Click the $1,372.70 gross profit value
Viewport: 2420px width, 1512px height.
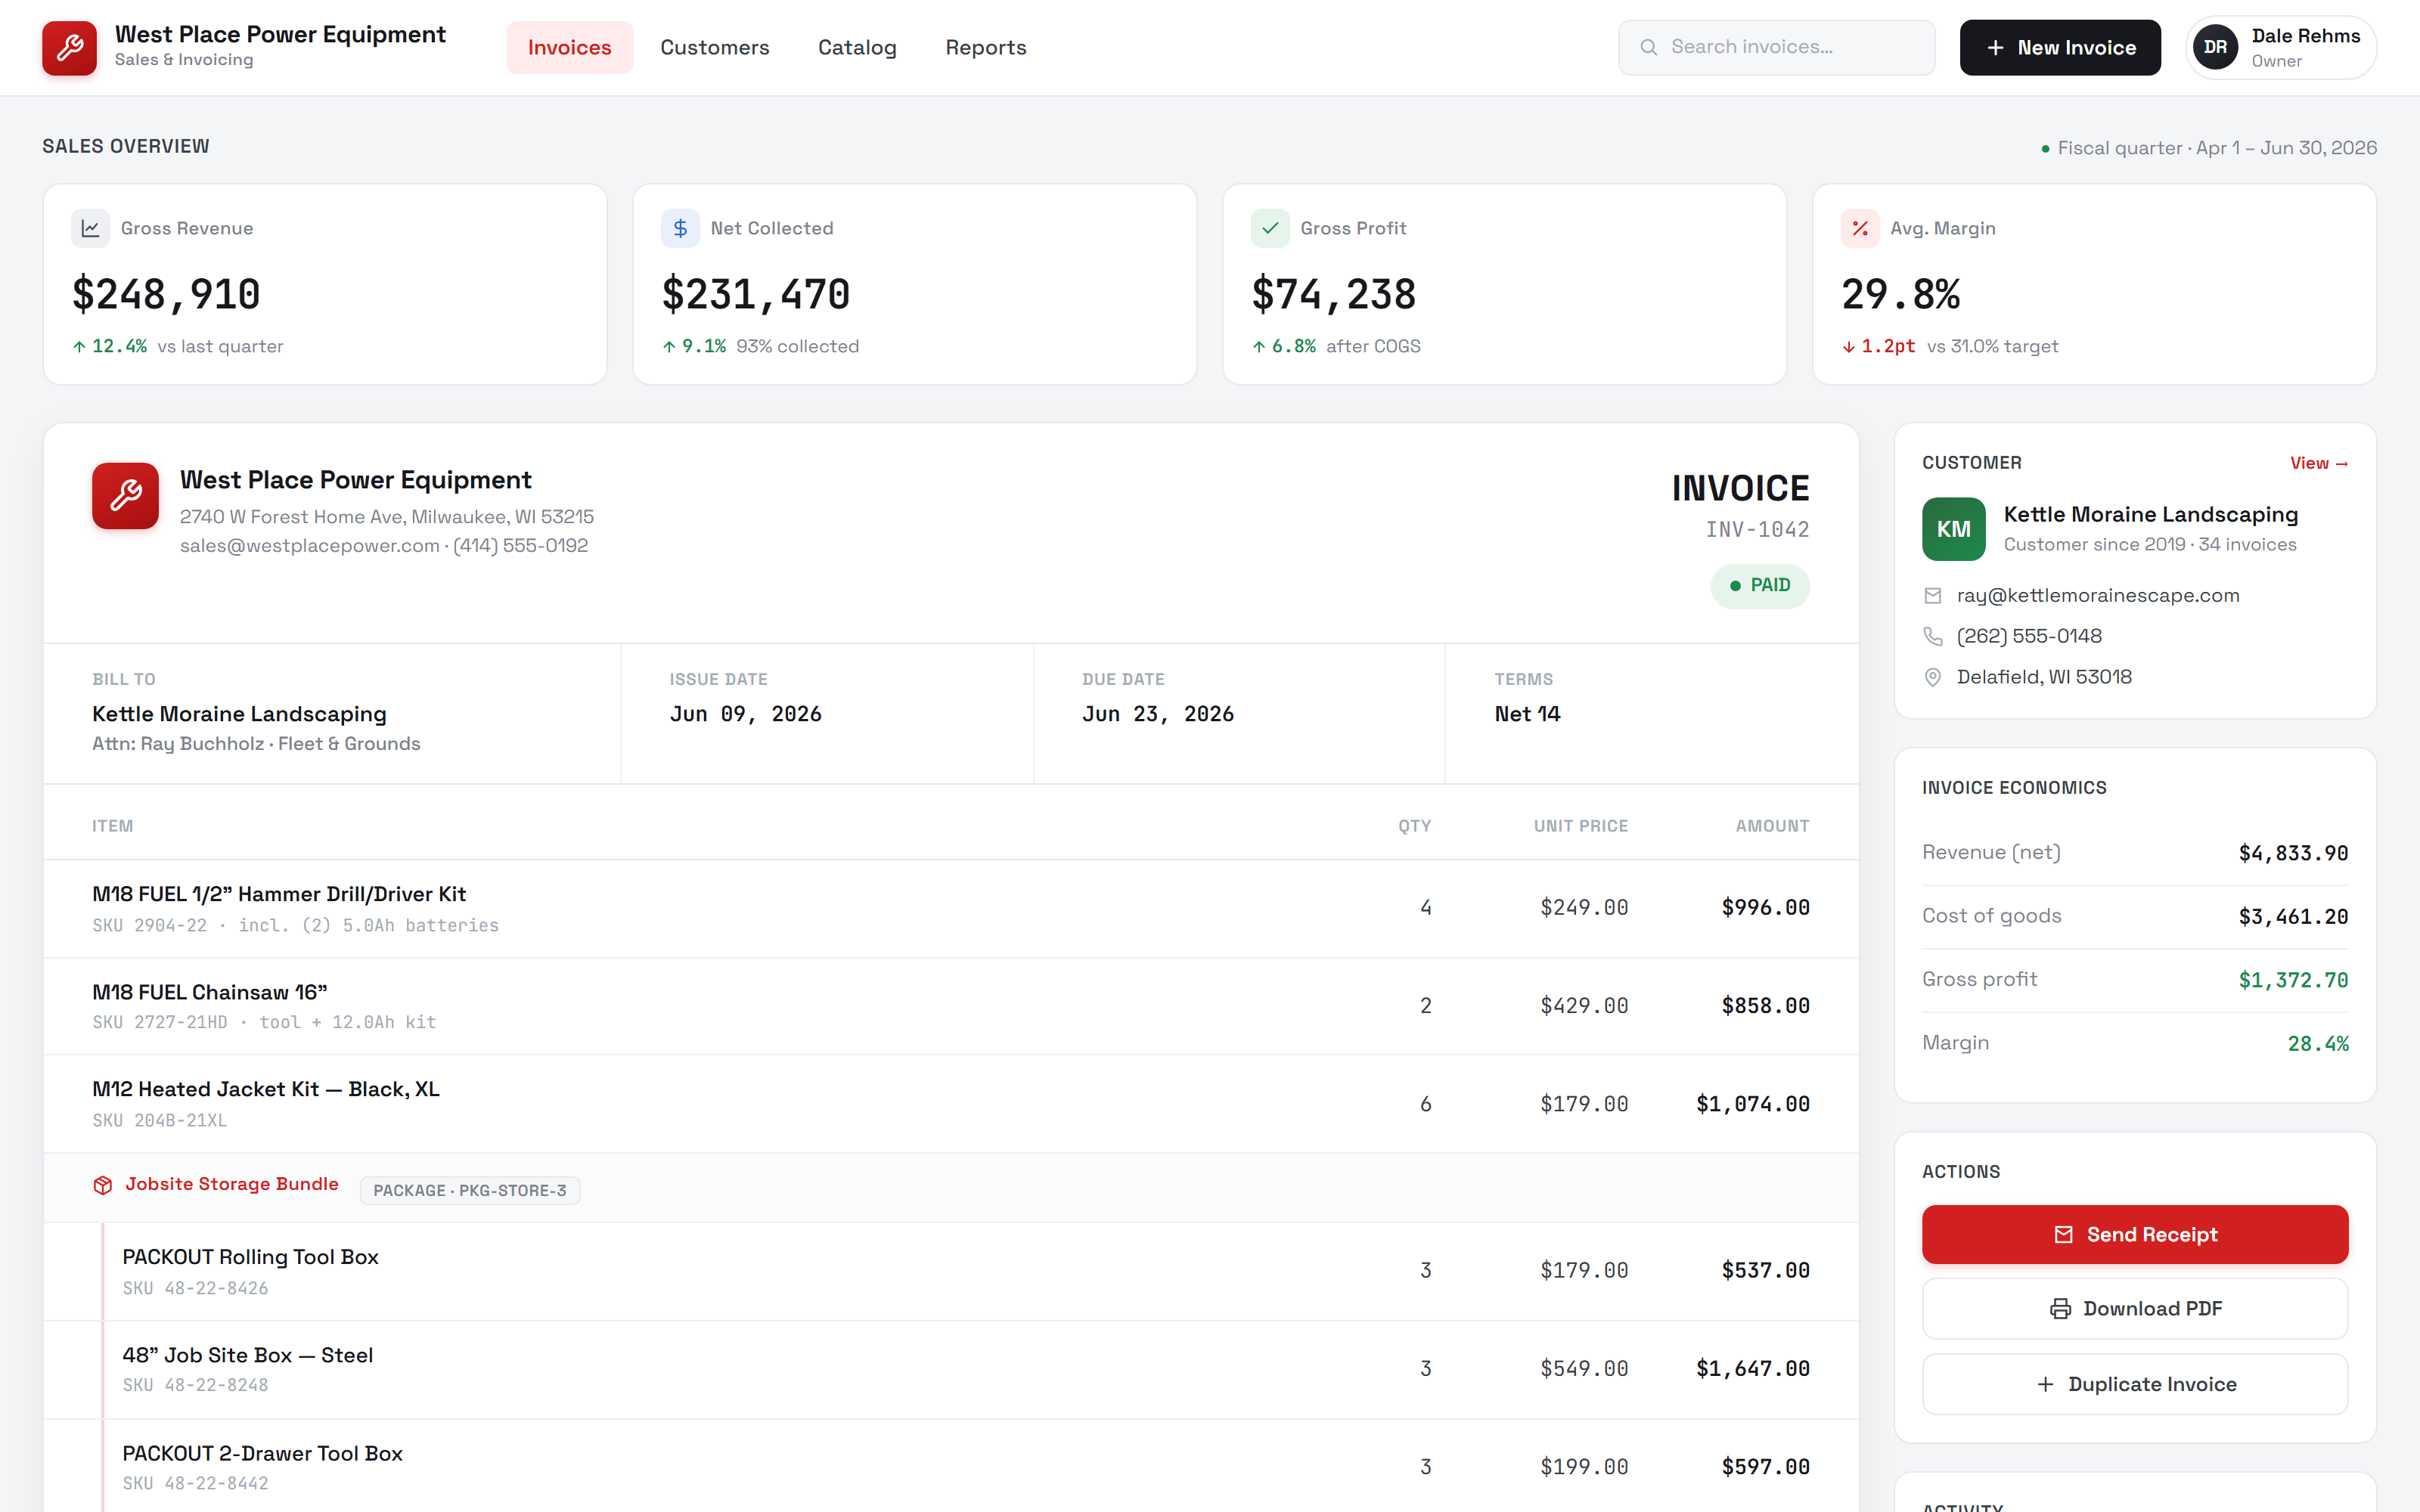pyautogui.click(x=2293, y=980)
